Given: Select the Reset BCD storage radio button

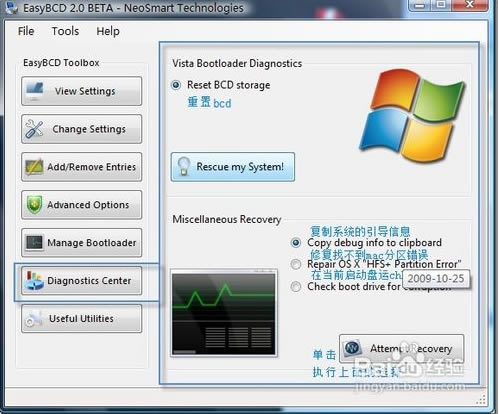Looking at the screenshot, I should [176, 85].
